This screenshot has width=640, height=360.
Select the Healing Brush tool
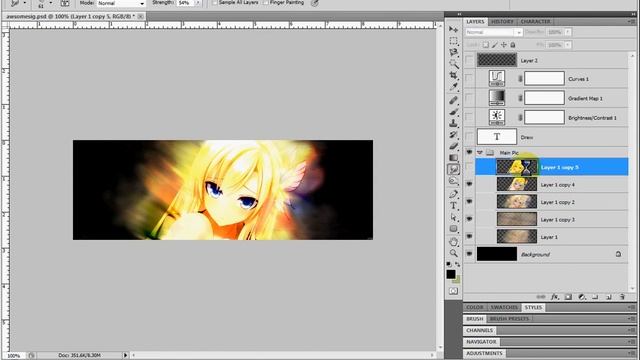coord(453,100)
